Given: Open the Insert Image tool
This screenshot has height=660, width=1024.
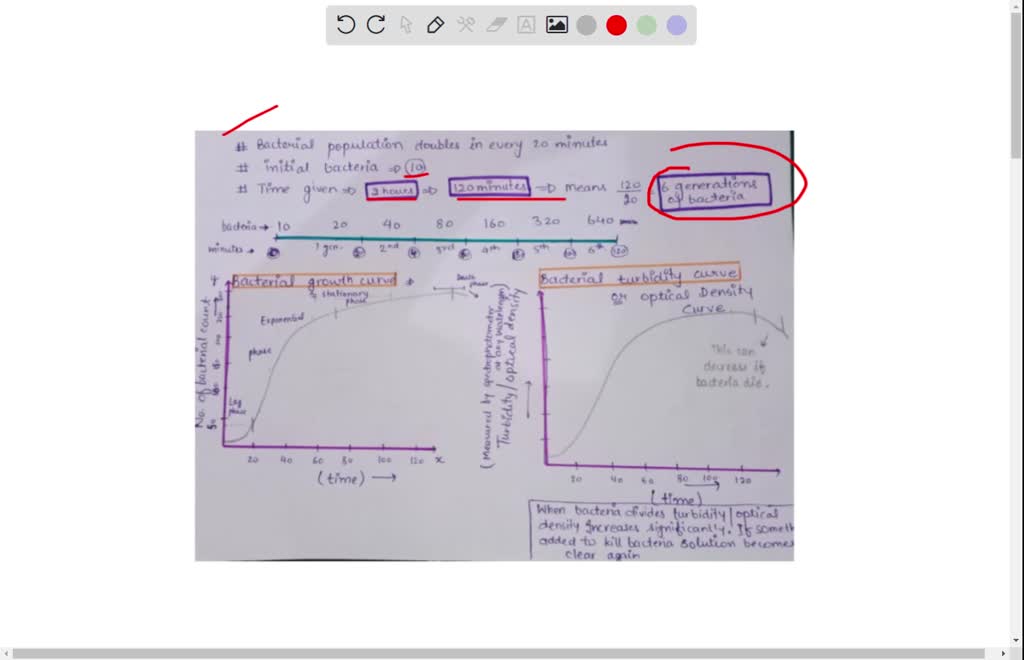Looking at the screenshot, I should pyautogui.click(x=556, y=24).
